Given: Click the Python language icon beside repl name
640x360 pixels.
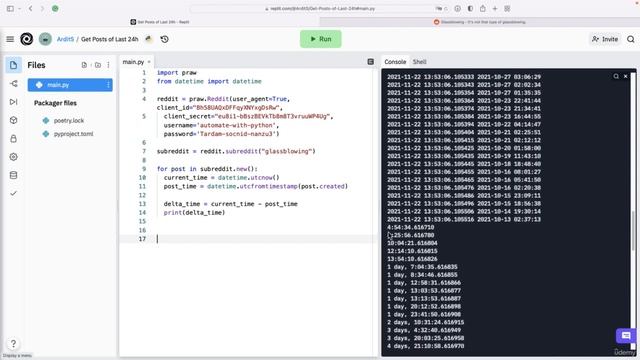Looking at the screenshot, I should pyautogui.click(x=149, y=39).
